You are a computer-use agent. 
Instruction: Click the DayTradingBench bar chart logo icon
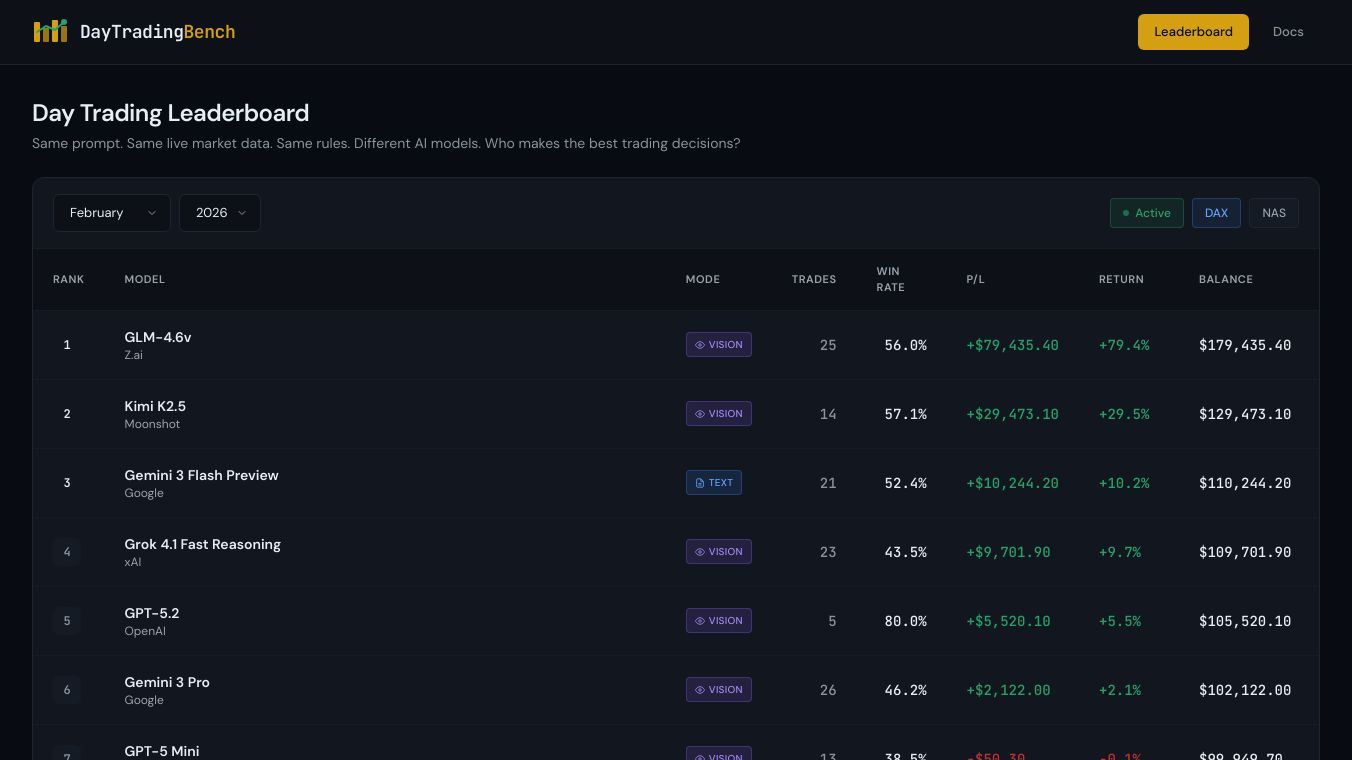pos(51,31)
